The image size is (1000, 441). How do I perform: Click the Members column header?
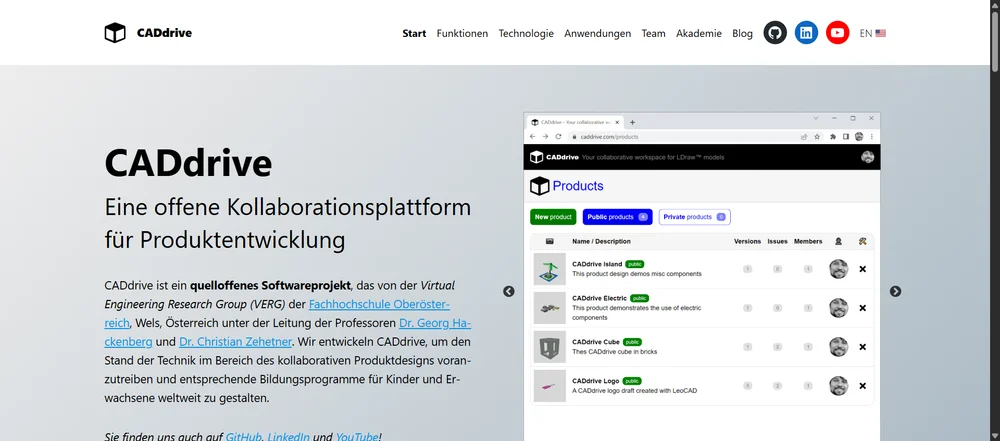pos(808,241)
